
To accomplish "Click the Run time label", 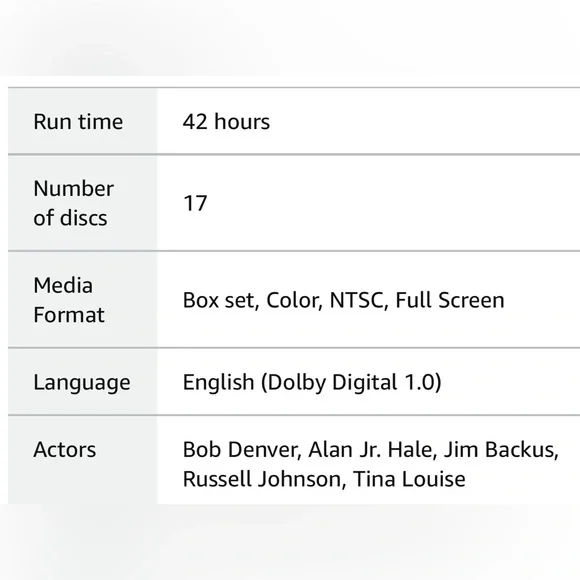I will click(78, 122).
